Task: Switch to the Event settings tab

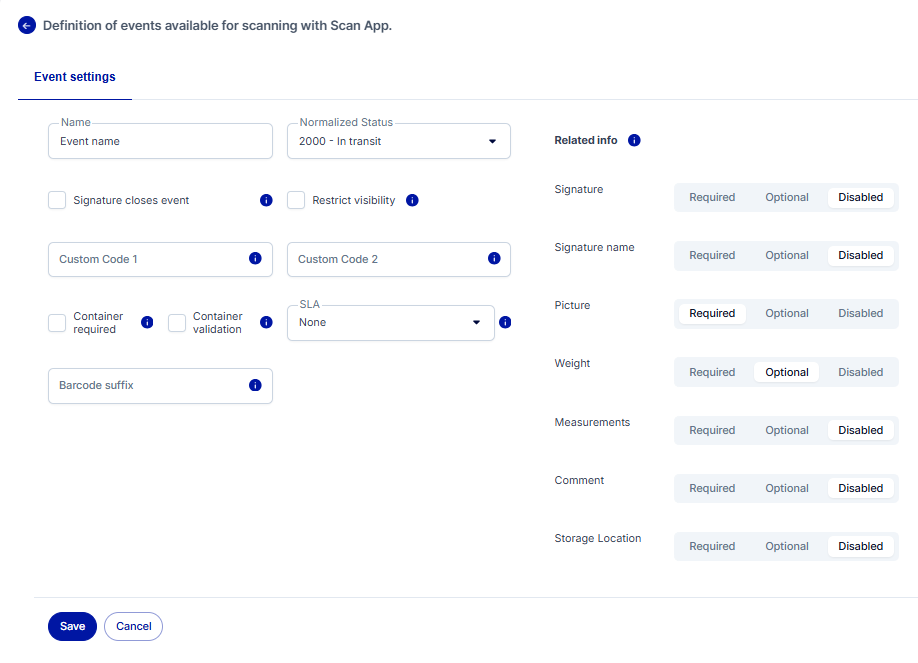Action: click(x=75, y=77)
